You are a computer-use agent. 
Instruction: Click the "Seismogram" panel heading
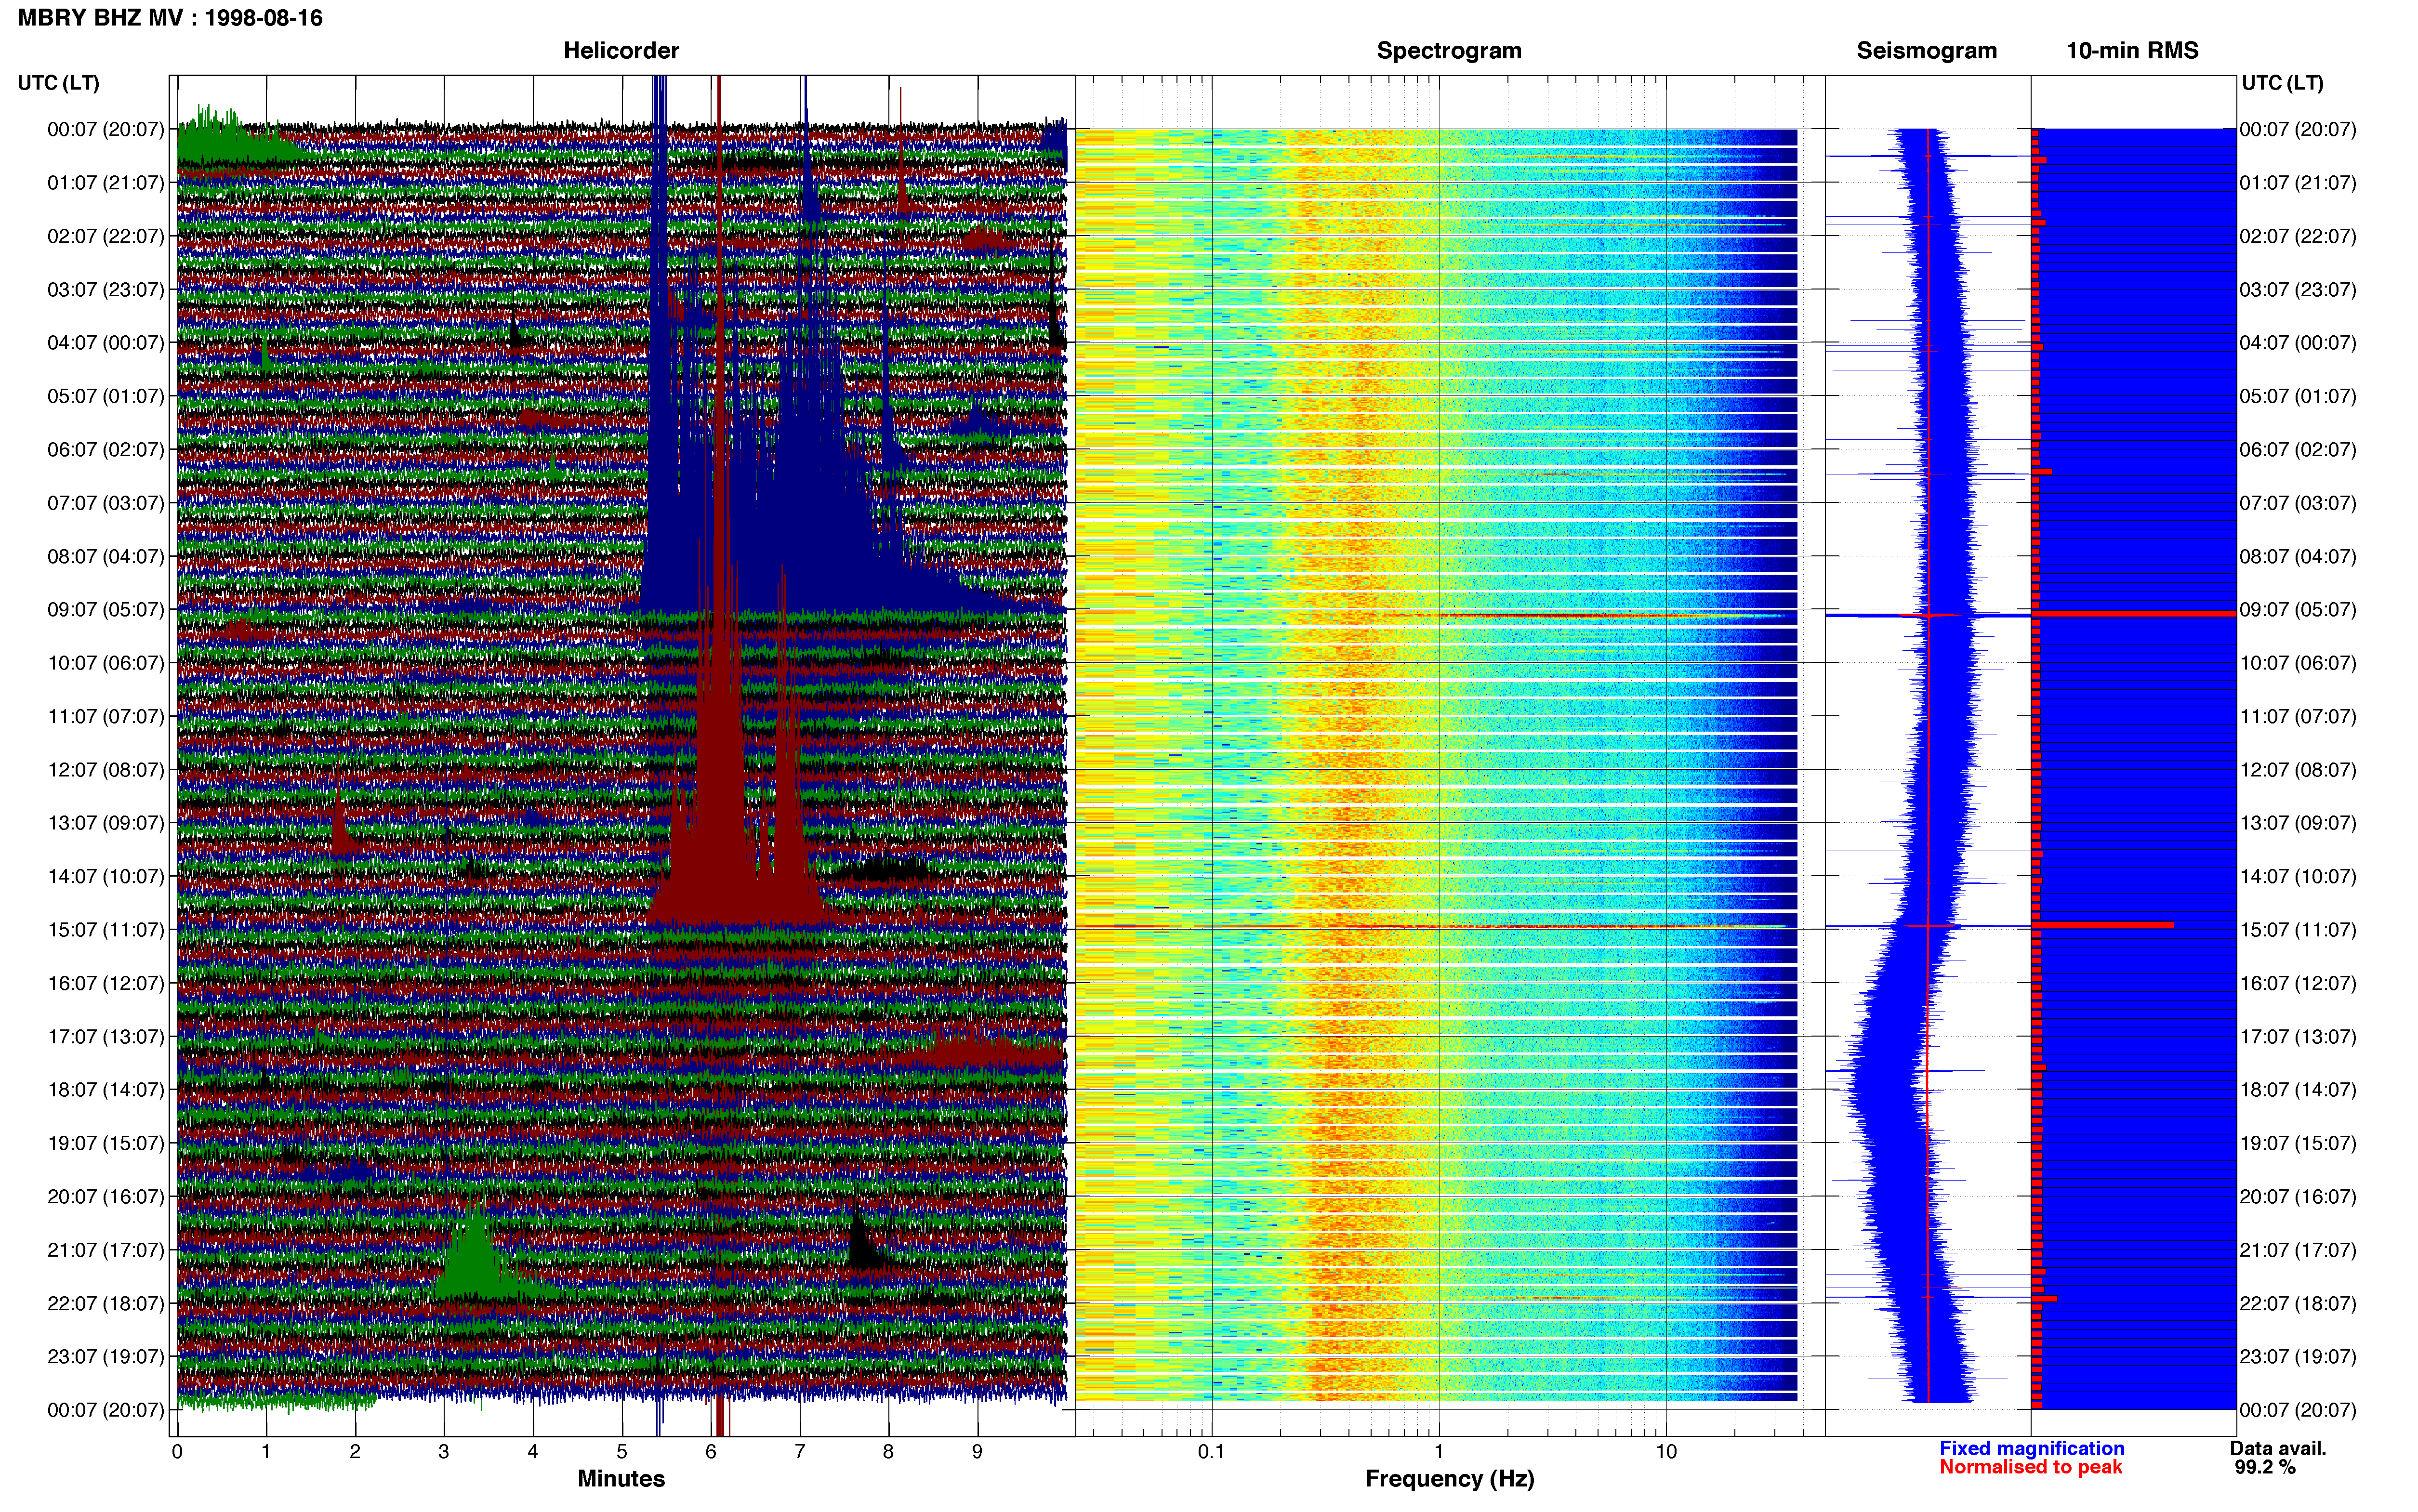(x=1927, y=50)
